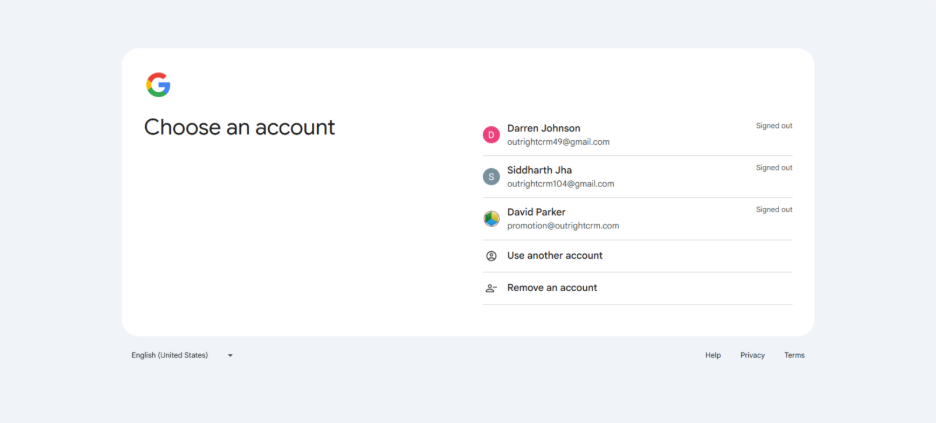Click the "Choose an account" heading
Viewport: 936px width, 423px height.
239,127
